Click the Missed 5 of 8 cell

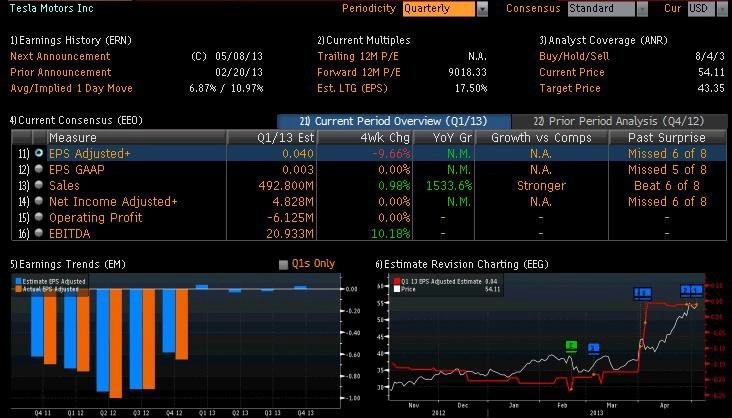(667, 170)
